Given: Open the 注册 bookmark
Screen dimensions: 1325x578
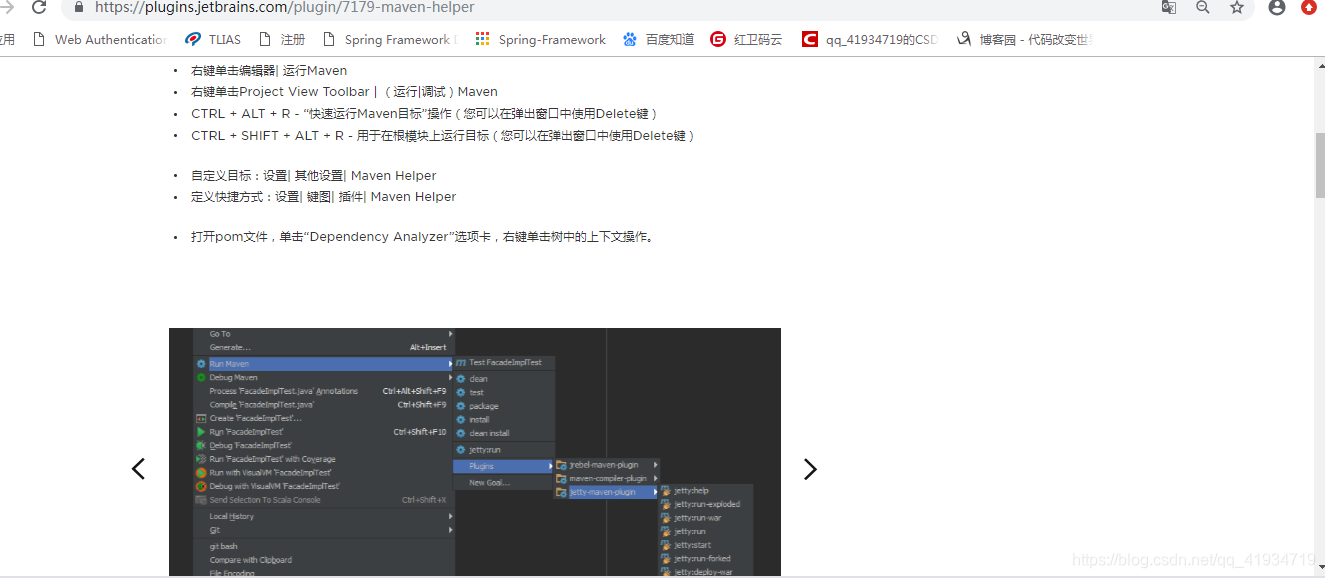Looking at the screenshot, I should click(x=282, y=39).
